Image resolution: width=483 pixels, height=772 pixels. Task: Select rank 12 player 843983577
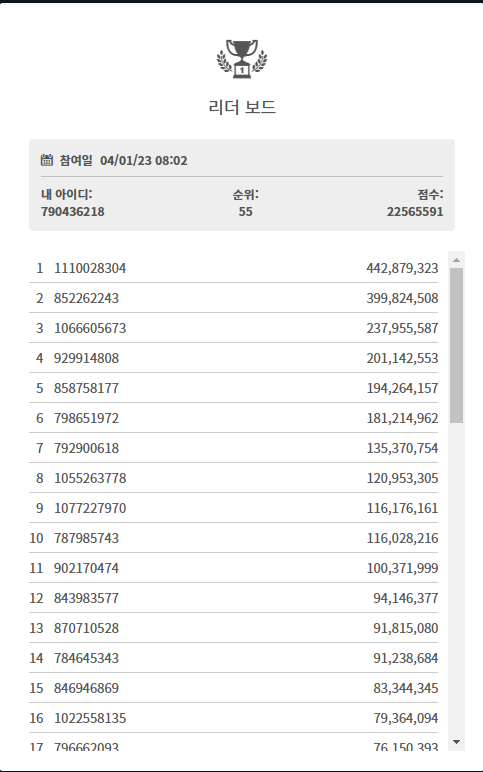[87, 599]
